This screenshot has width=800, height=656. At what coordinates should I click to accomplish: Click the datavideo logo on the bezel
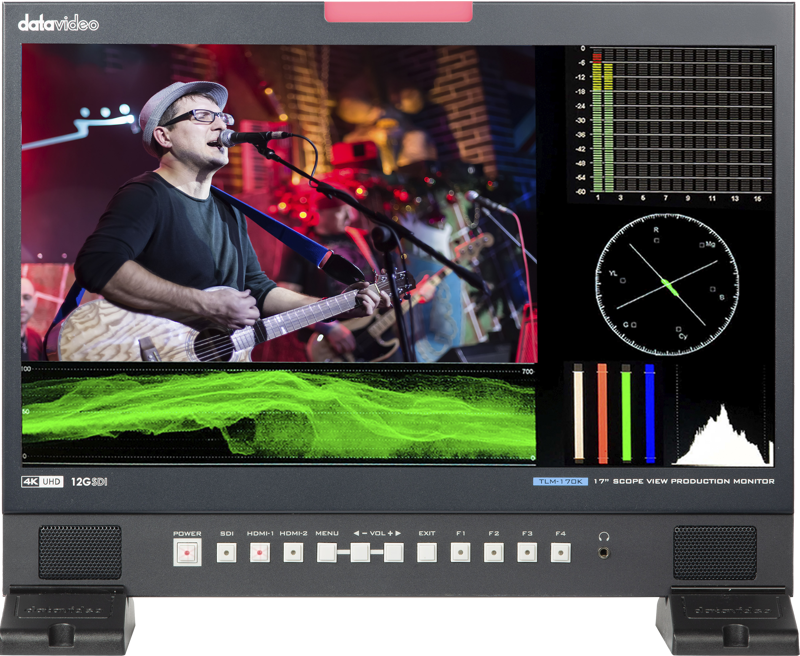click(x=58, y=23)
